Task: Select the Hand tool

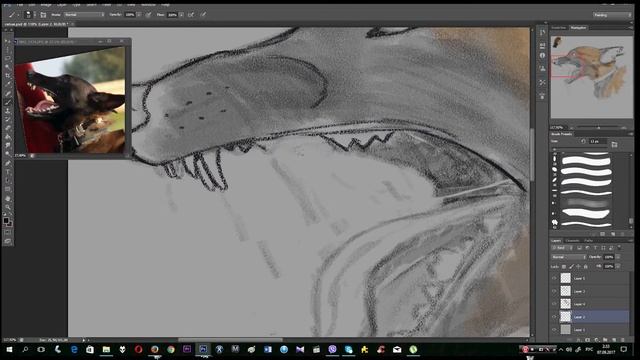Action: 8,199
